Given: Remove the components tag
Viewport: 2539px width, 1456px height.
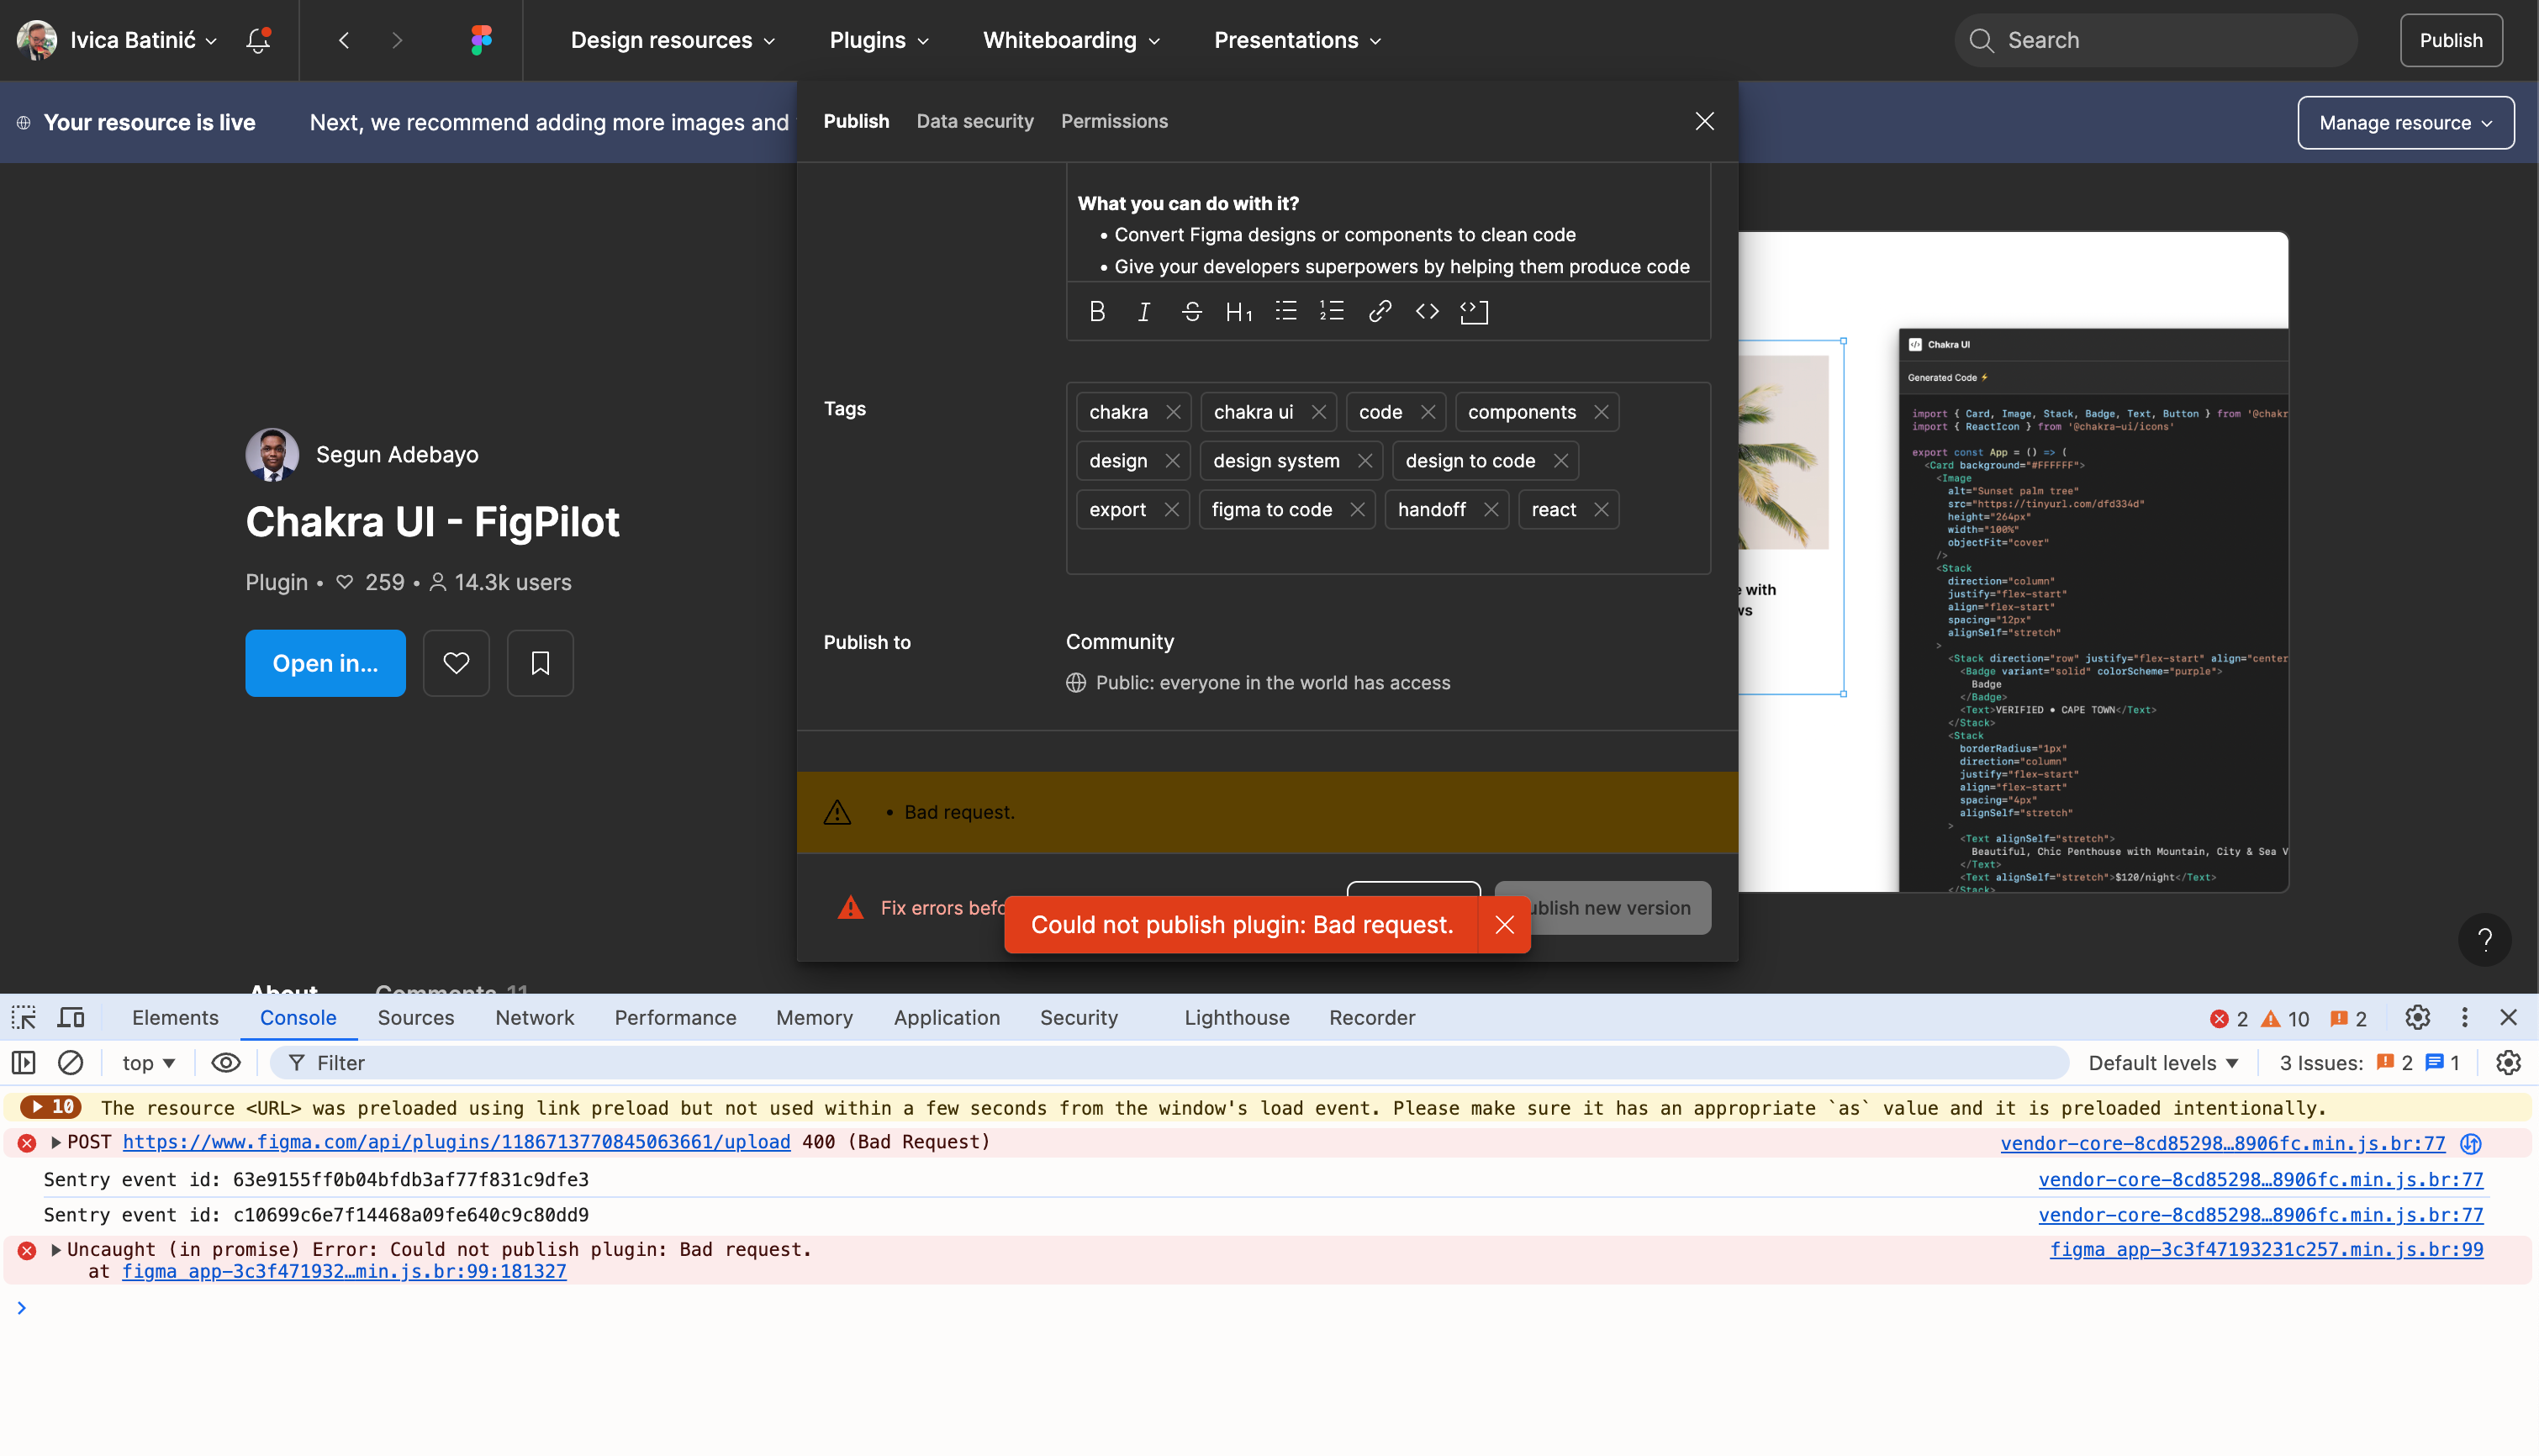Looking at the screenshot, I should 1601,412.
